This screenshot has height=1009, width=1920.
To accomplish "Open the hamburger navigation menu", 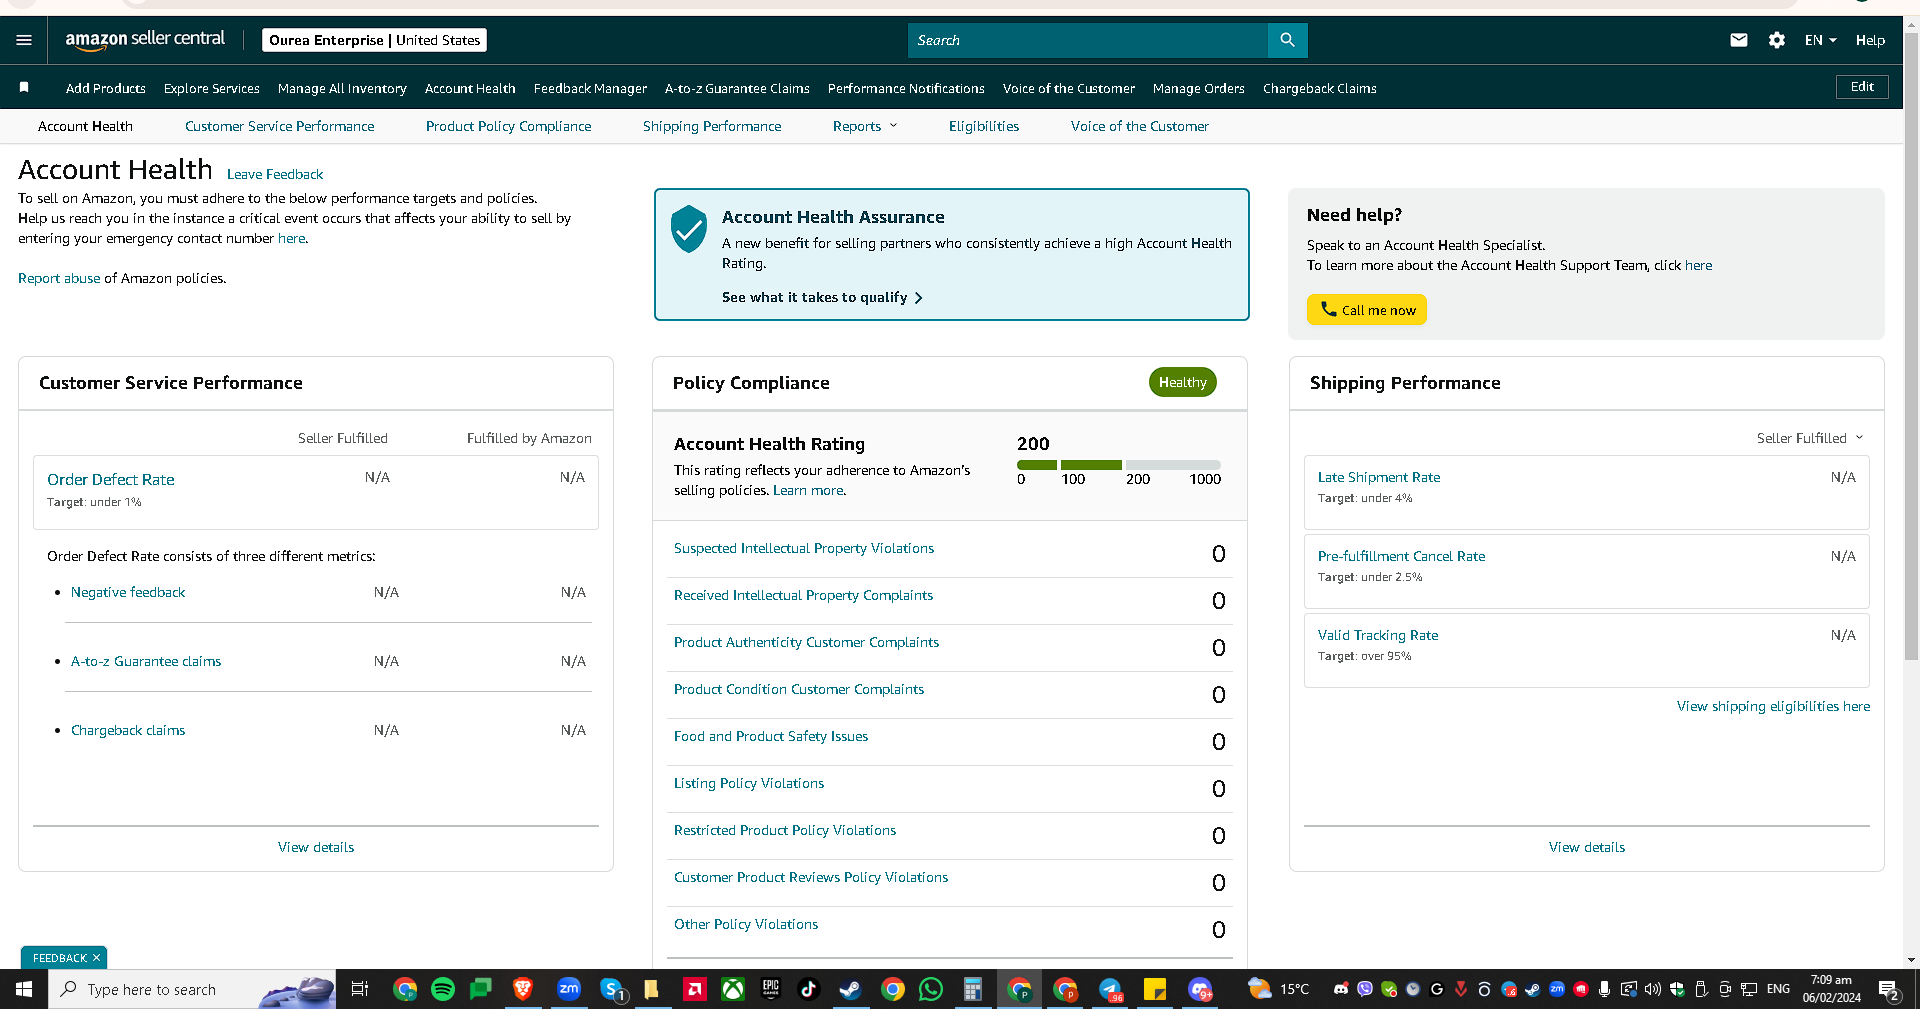I will click(x=24, y=40).
